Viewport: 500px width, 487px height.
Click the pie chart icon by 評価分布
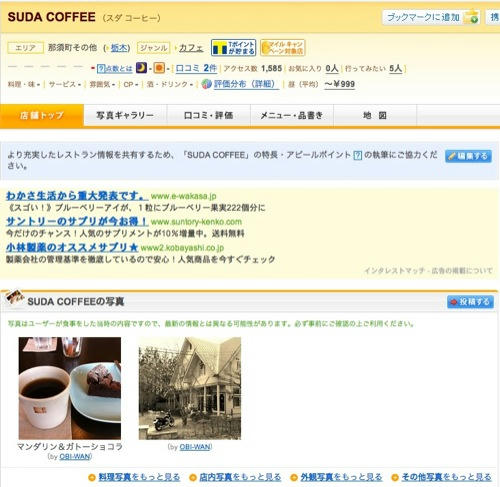(207, 84)
